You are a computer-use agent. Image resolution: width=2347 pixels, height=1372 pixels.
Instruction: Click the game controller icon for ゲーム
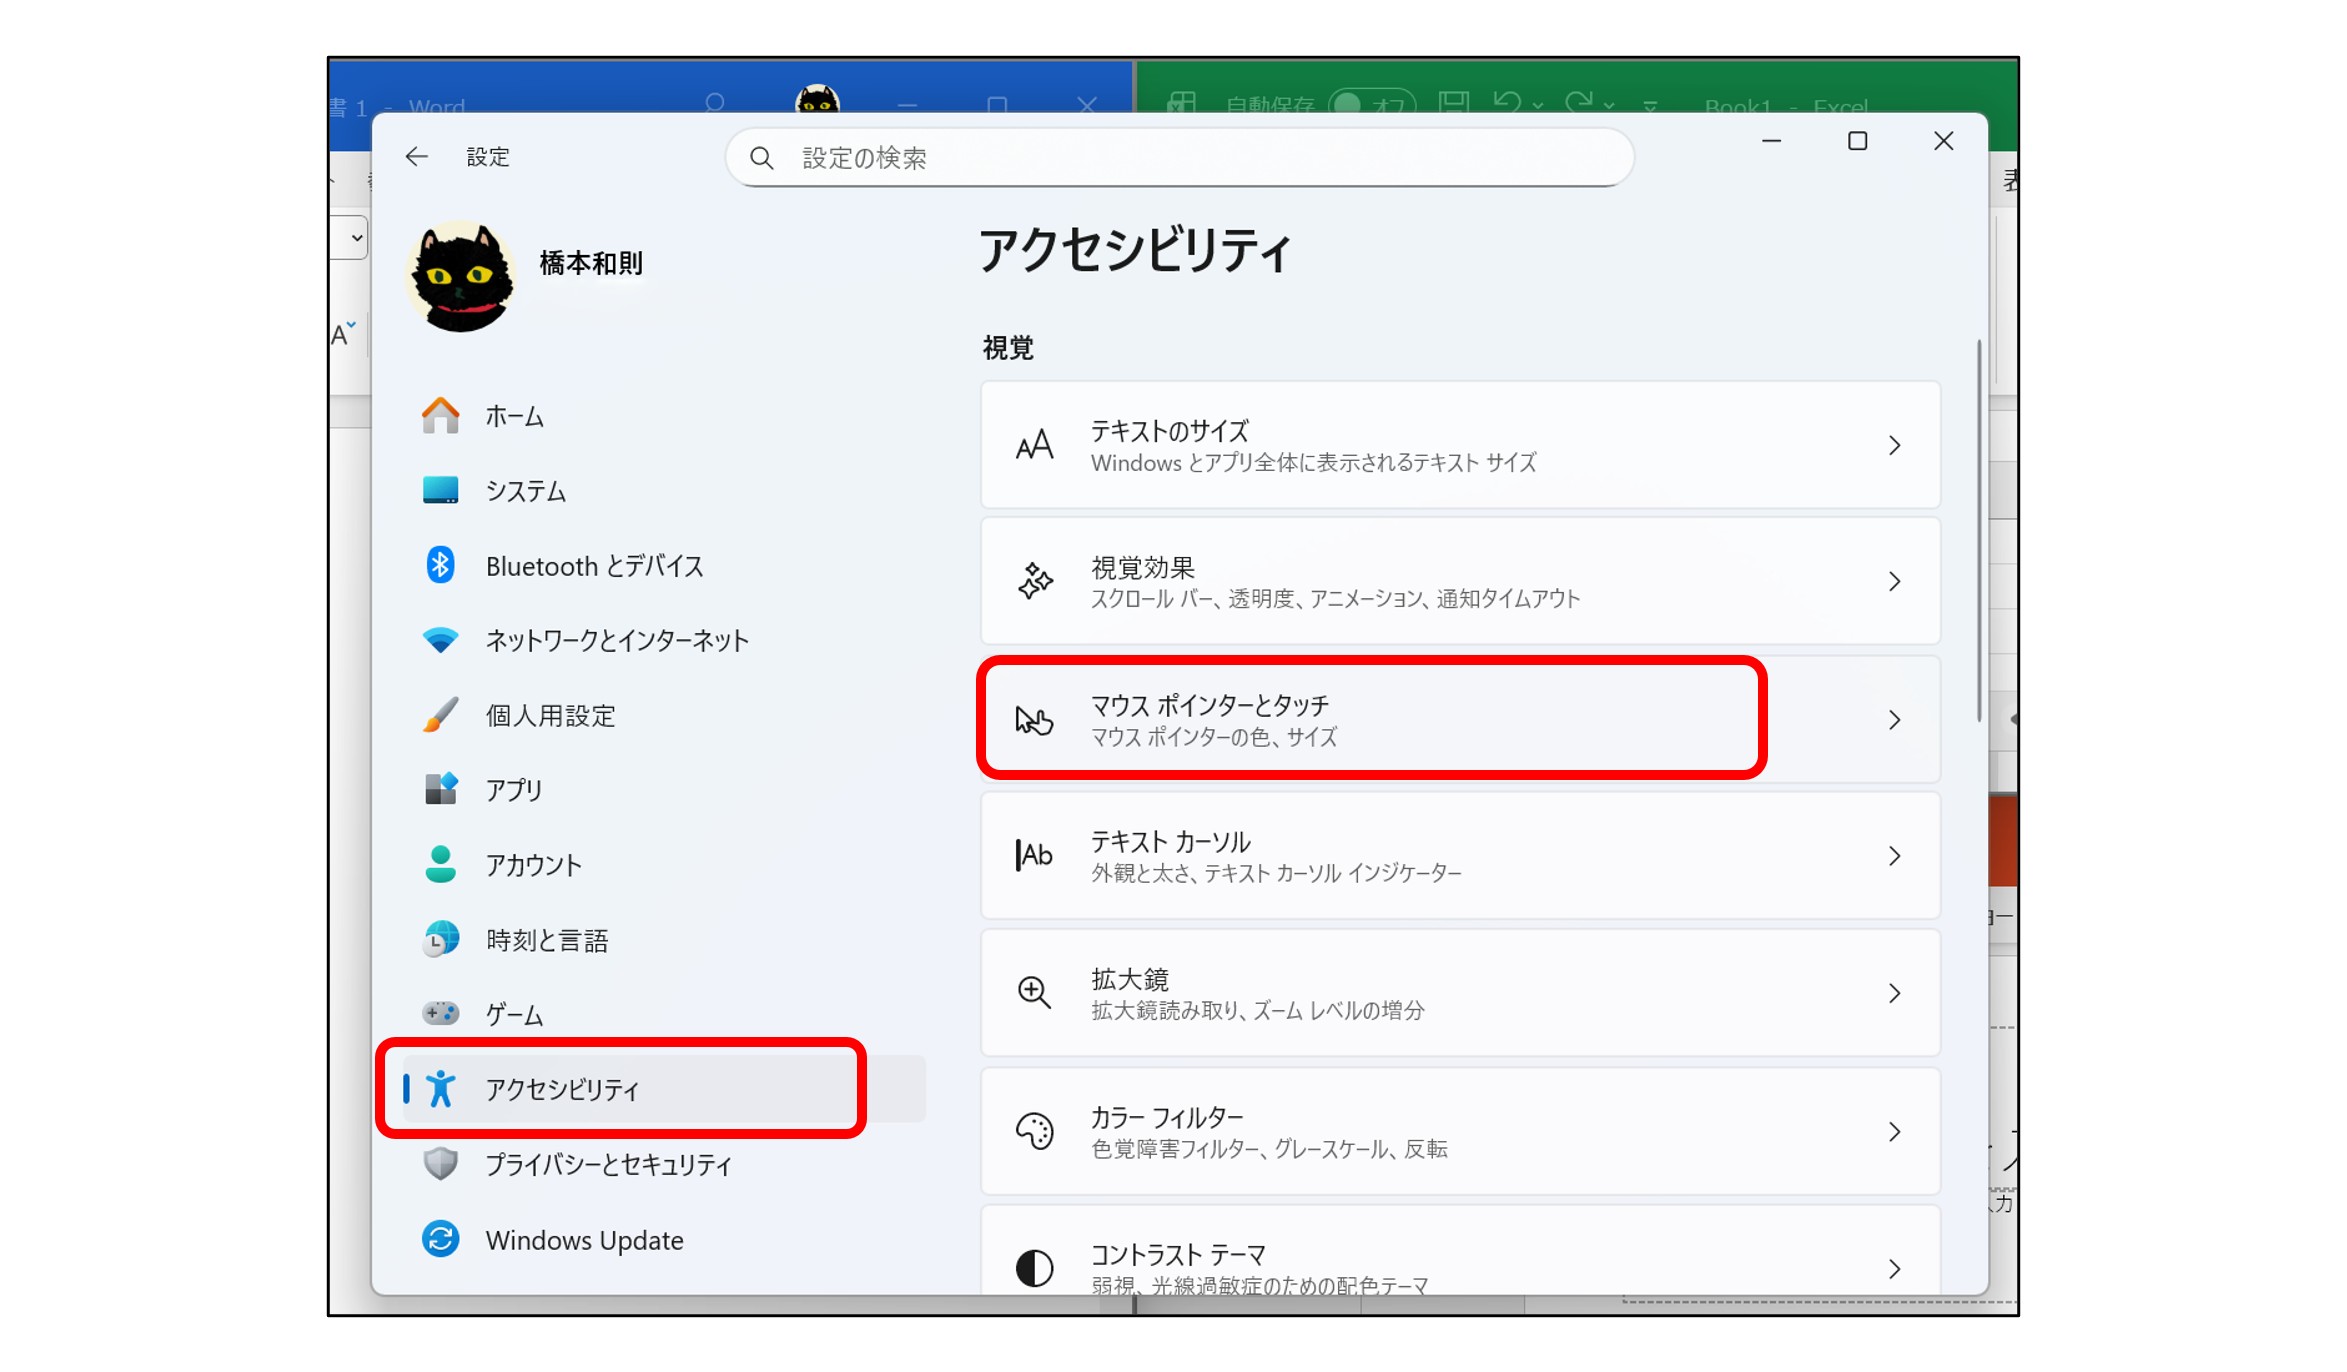coord(440,1013)
